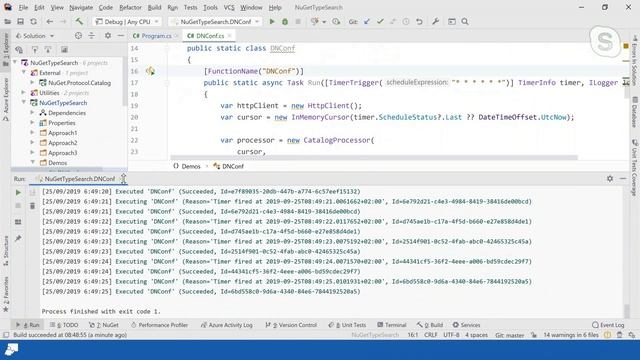
Task: Open the Terminal tool window
Action: [x=392, y=325]
